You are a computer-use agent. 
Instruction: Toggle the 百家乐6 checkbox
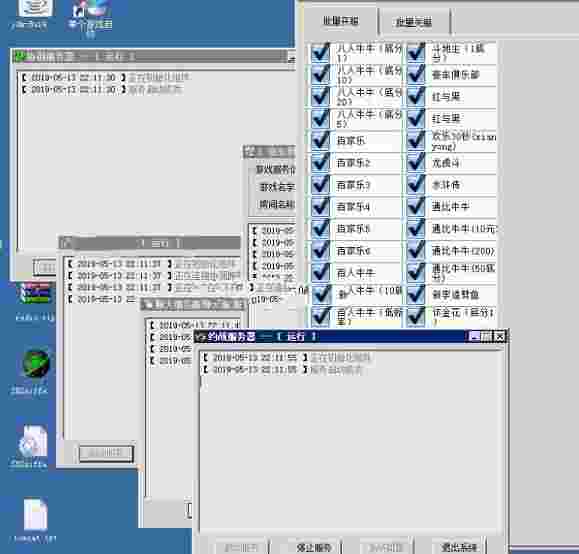point(320,251)
